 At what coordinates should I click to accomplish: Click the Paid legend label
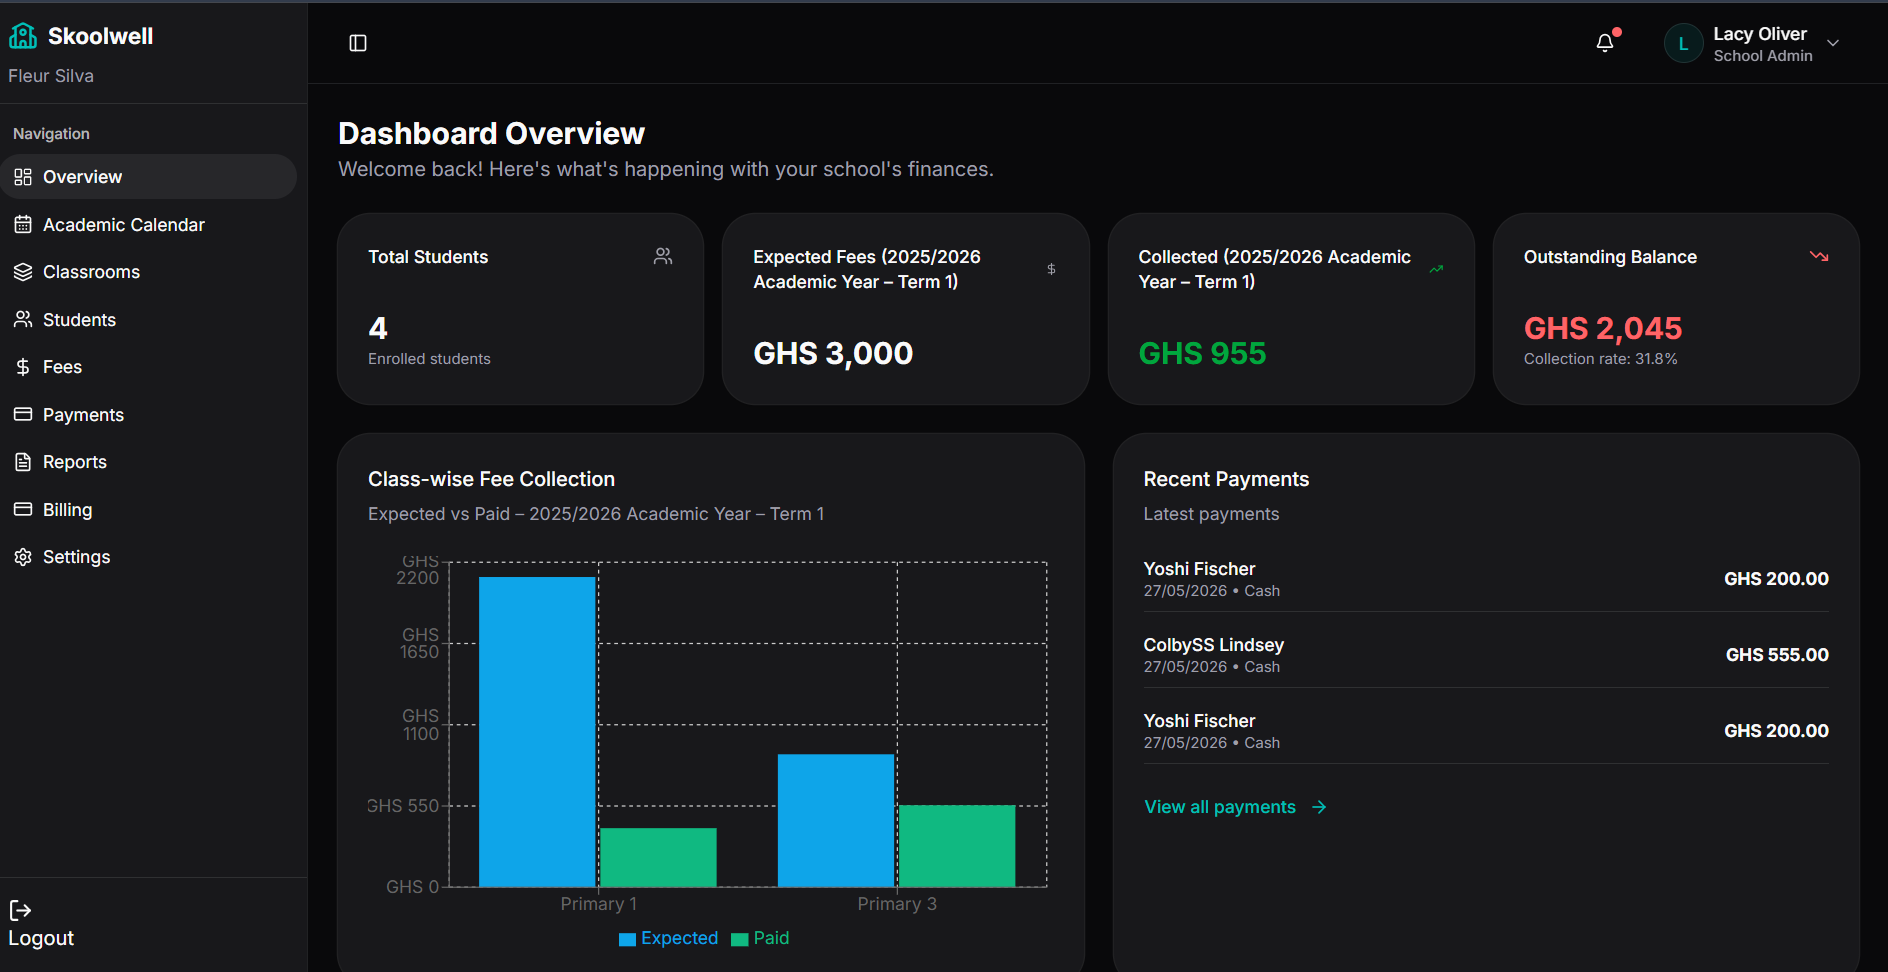[771, 938]
